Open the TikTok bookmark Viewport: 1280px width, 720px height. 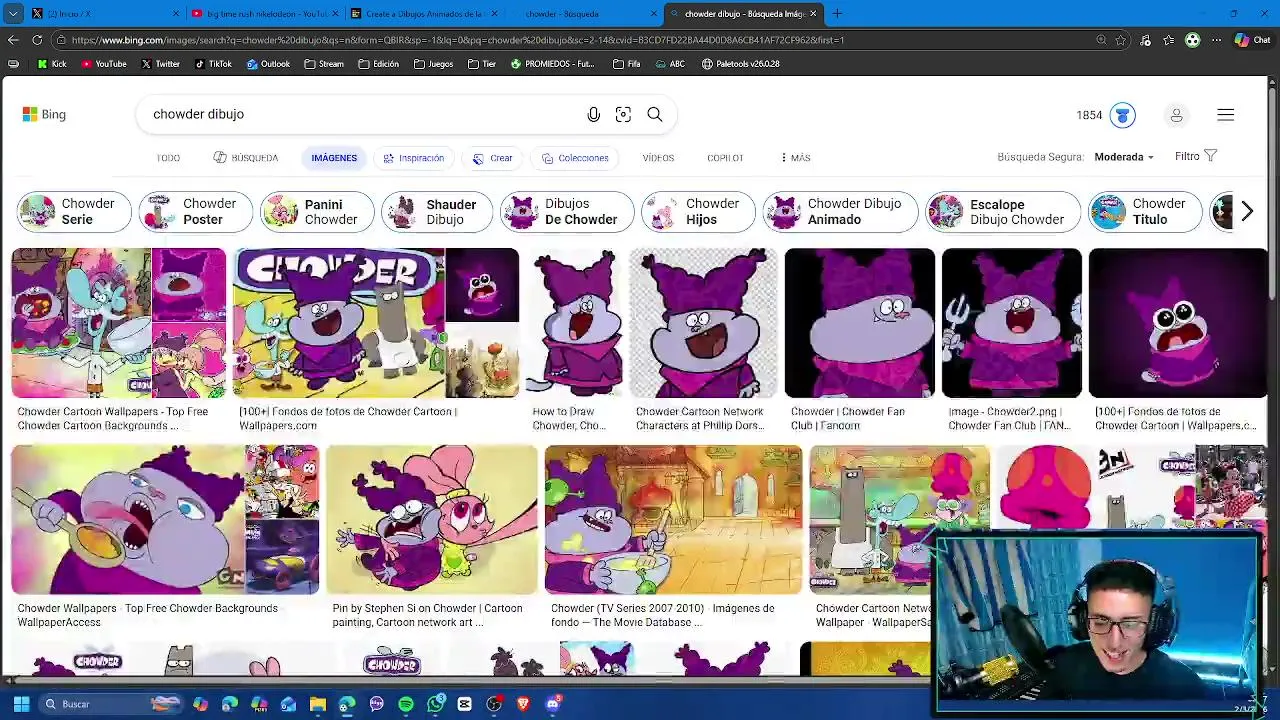click(213, 64)
